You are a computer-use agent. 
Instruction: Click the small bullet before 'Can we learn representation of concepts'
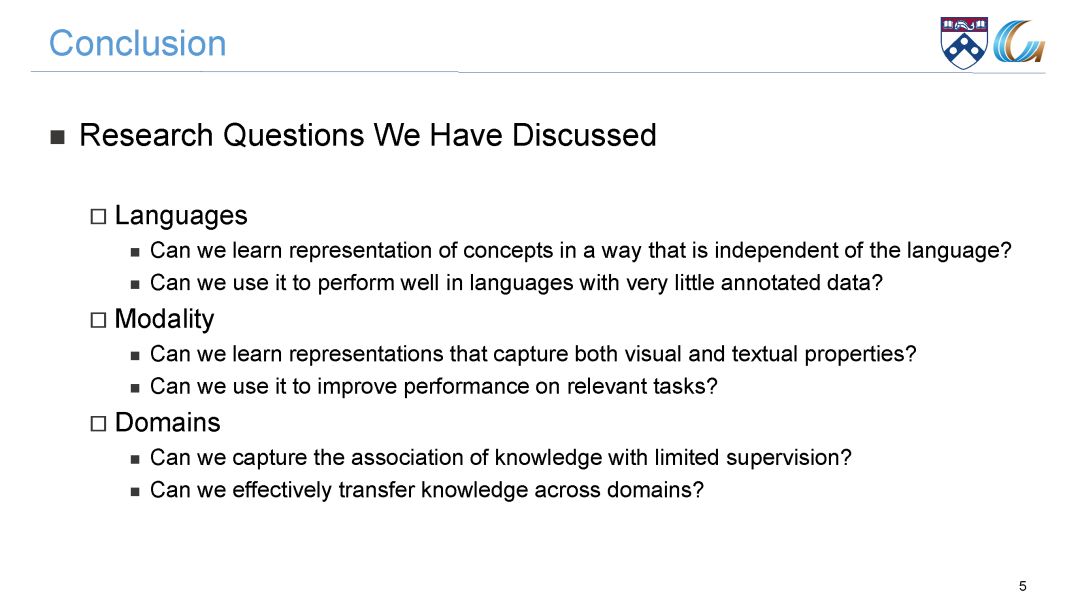[x=135, y=253]
